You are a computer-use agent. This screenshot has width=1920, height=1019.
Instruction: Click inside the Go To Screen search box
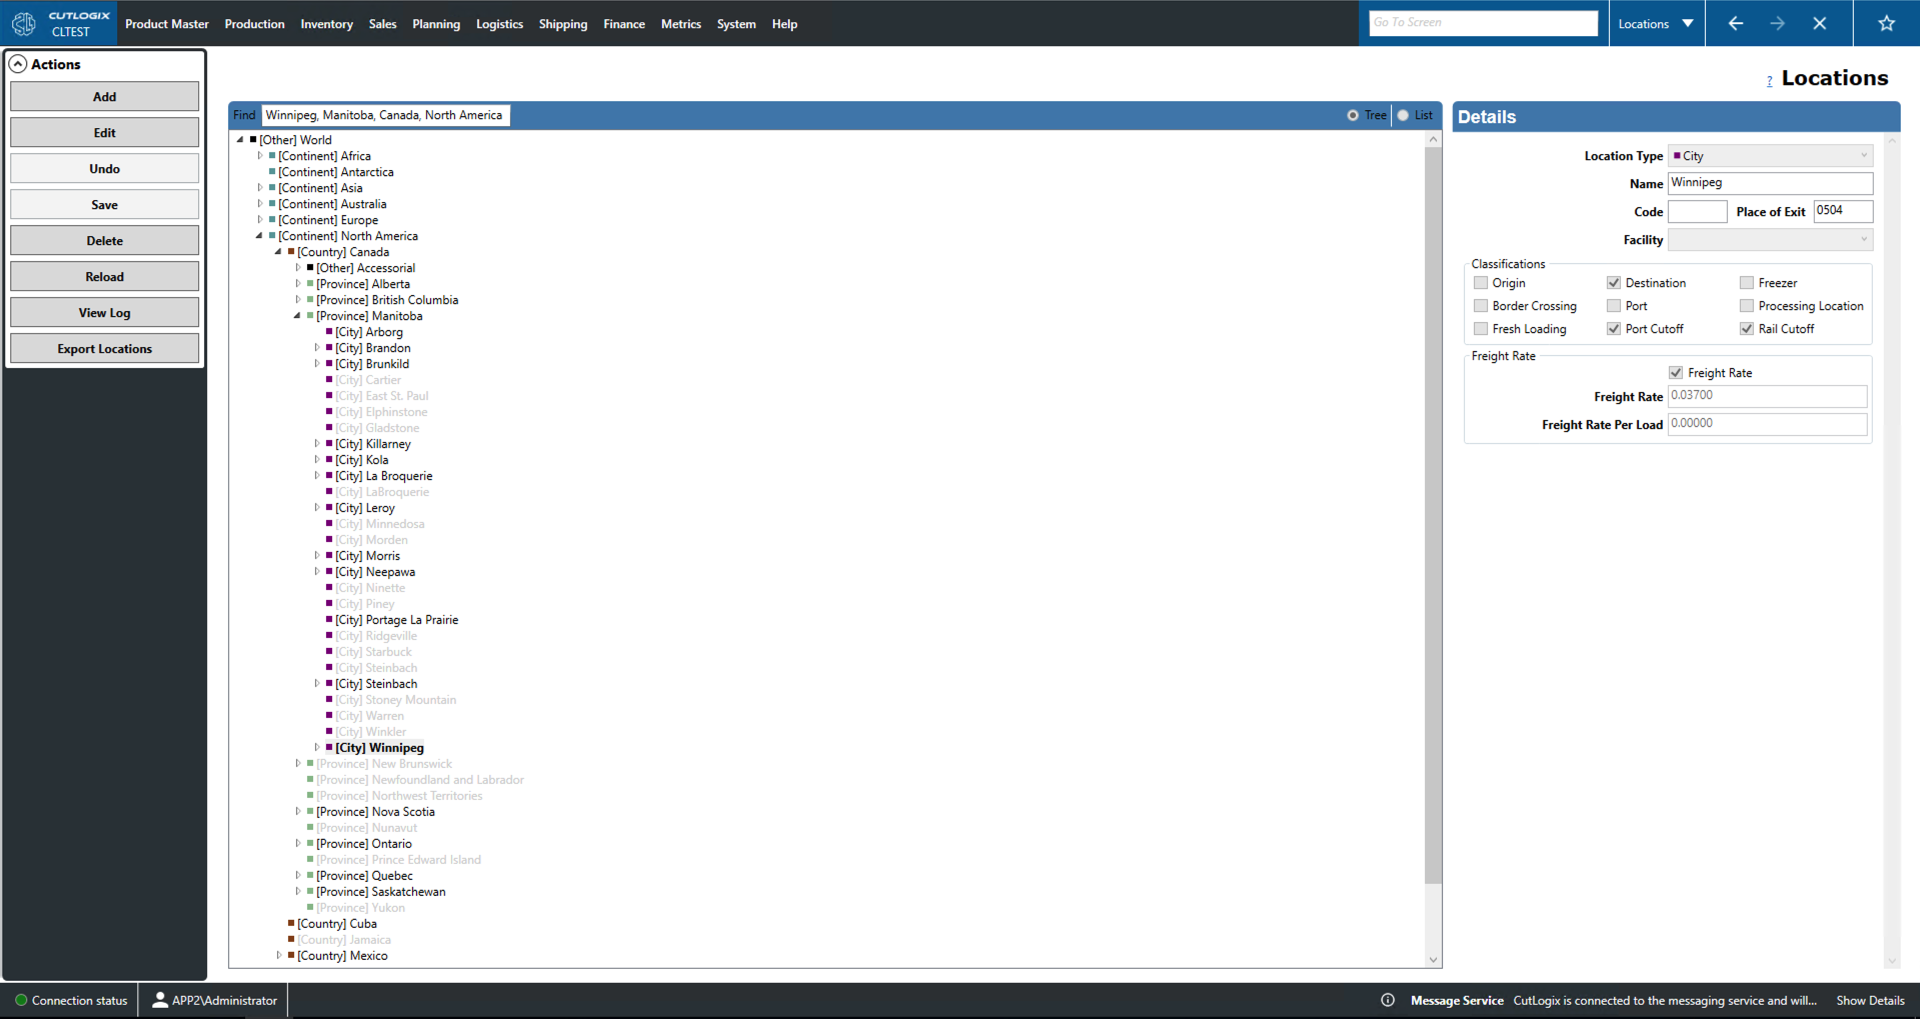tap(1483, 22)
